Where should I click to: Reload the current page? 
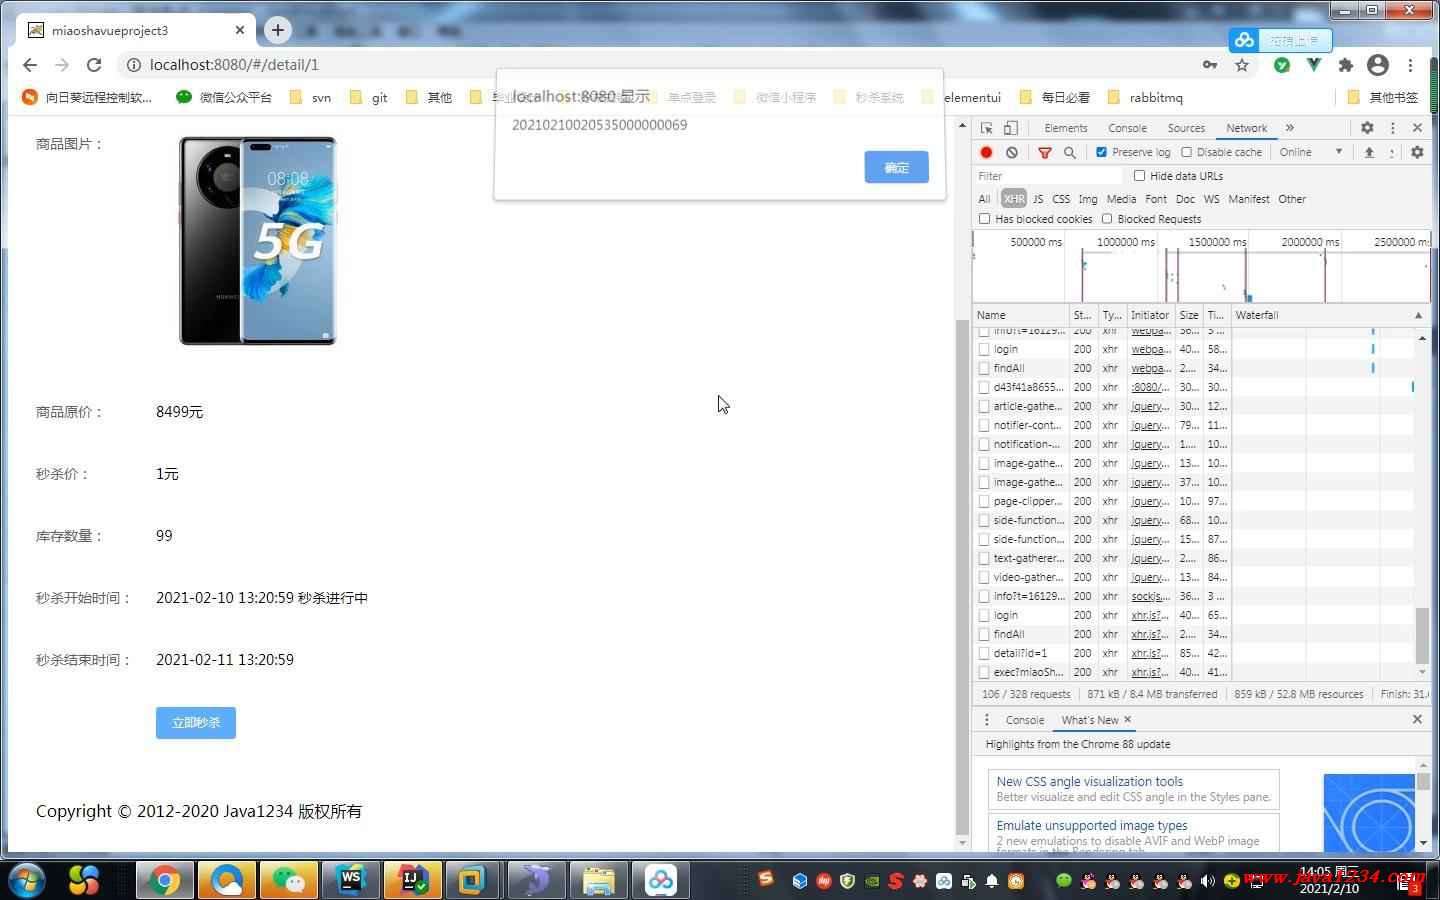point(94,65)
